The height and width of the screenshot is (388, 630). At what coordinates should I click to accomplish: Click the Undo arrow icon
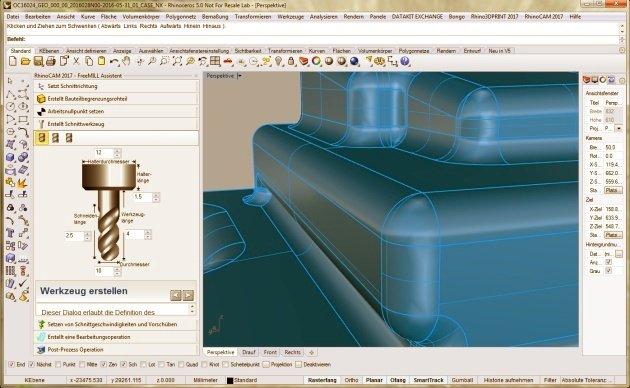[x=114, y=61]
